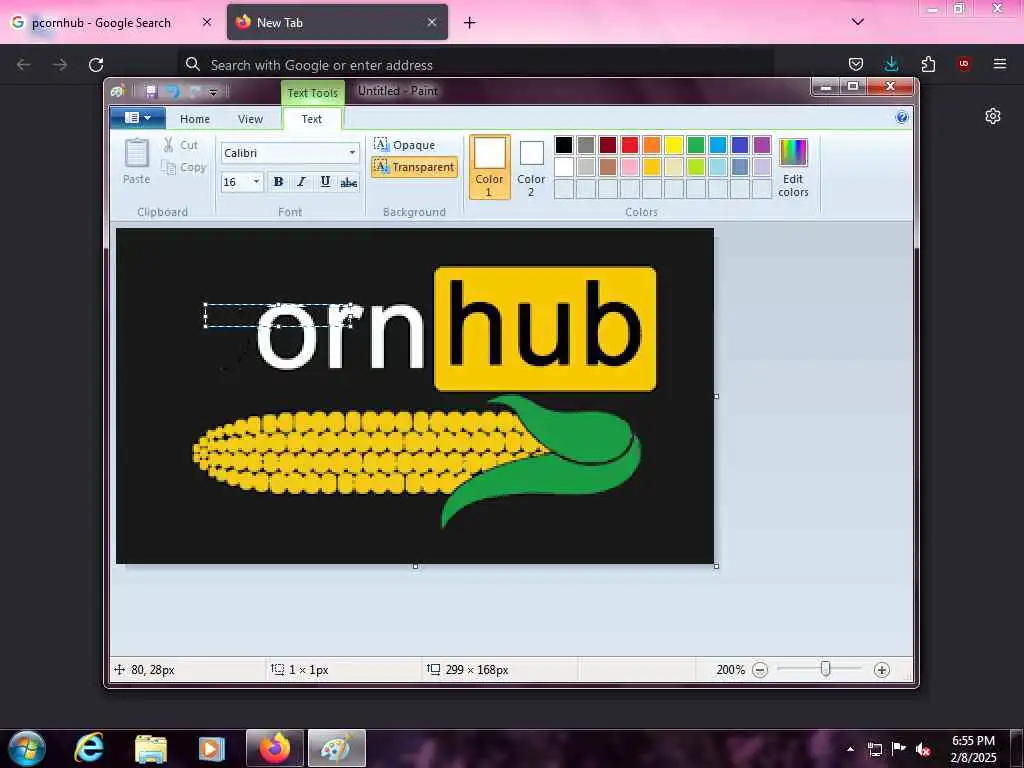Open the Firefox hamburger application menu

click(1000, 64)
